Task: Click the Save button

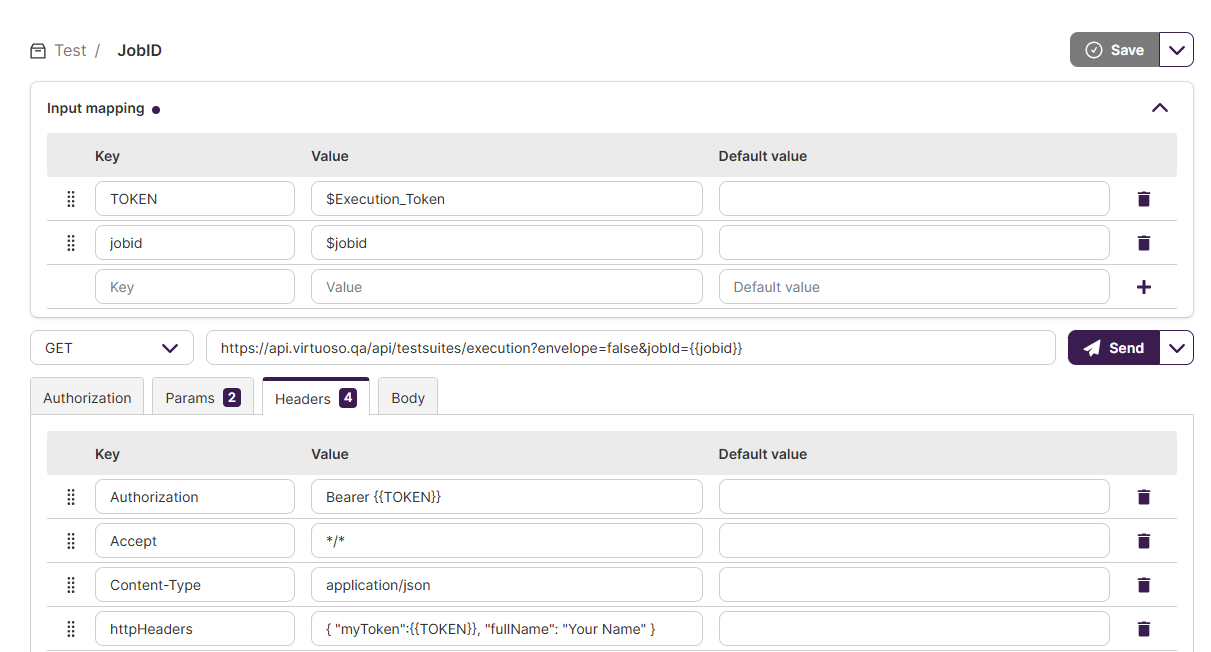Action: coord(1114,50)
